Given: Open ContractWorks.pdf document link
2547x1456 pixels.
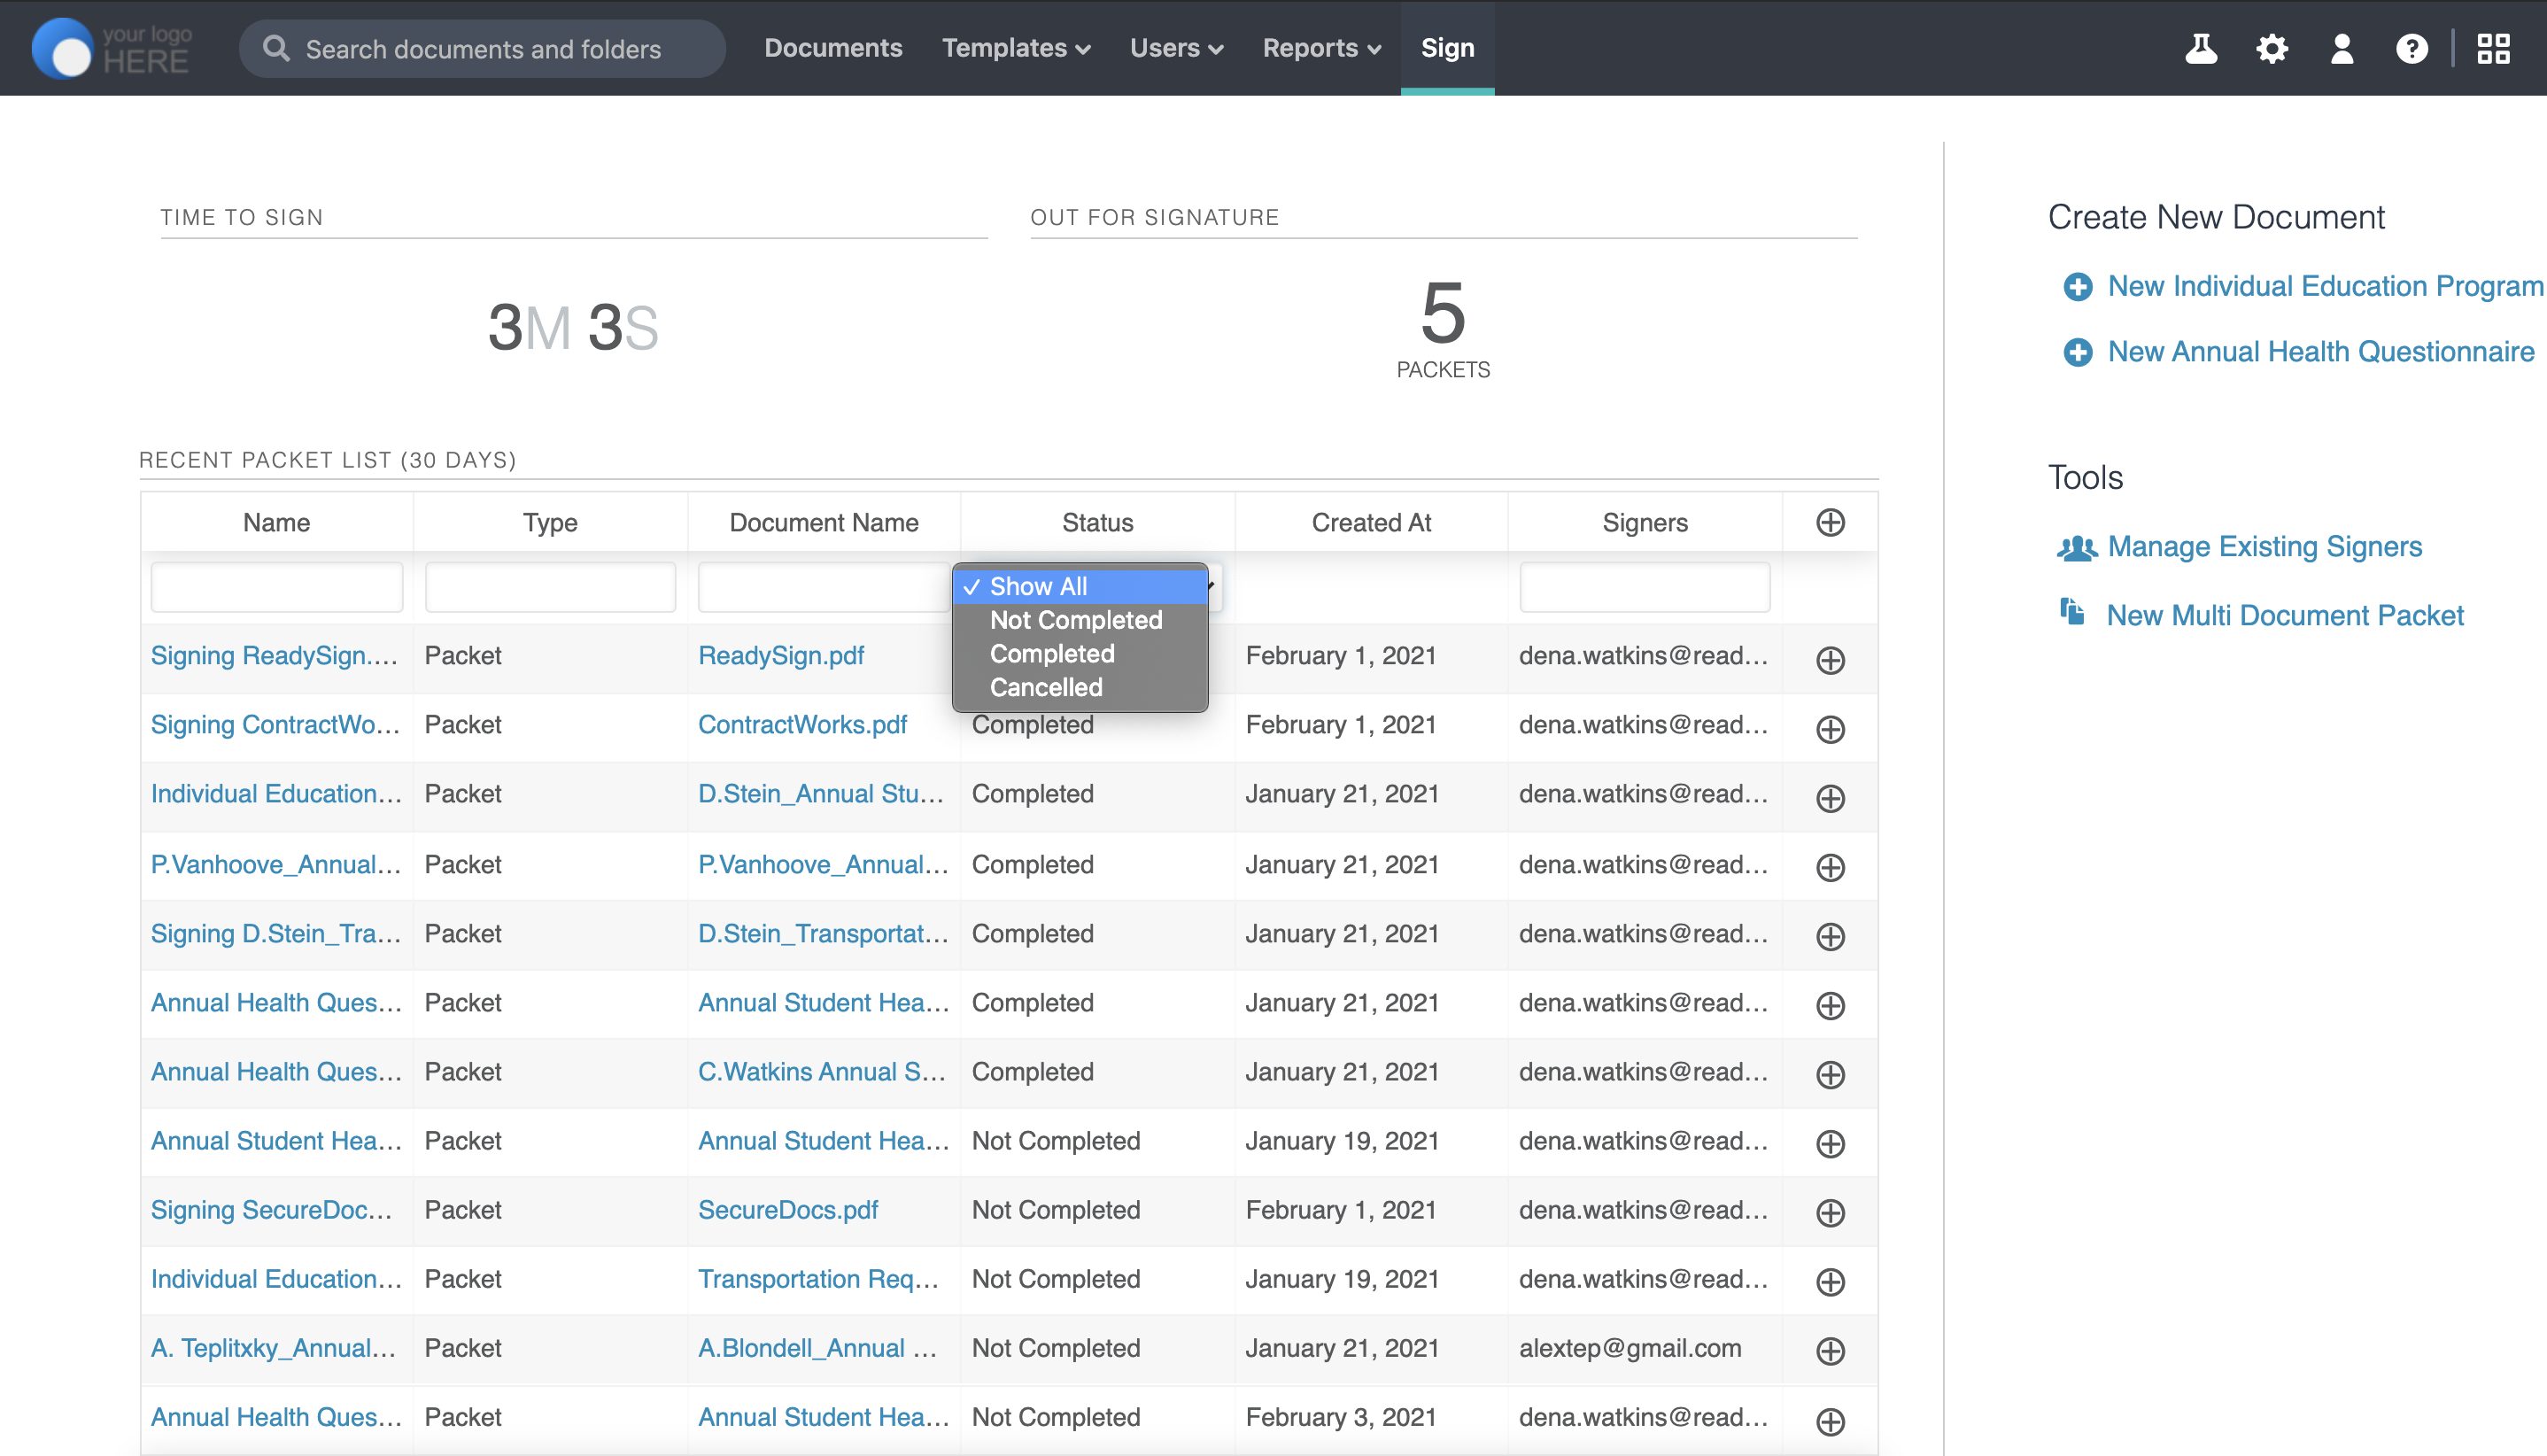Looking at the screenshot, I should point(802,725).
